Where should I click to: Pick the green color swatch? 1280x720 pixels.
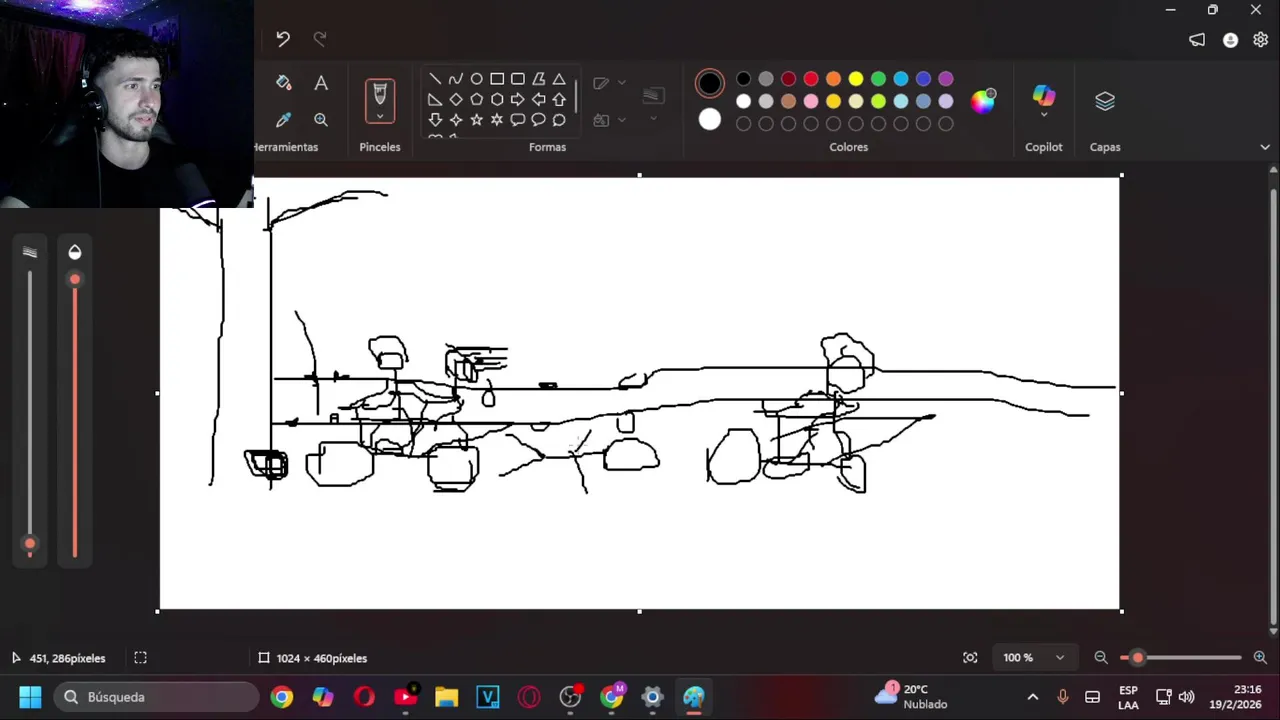[878, 79]
